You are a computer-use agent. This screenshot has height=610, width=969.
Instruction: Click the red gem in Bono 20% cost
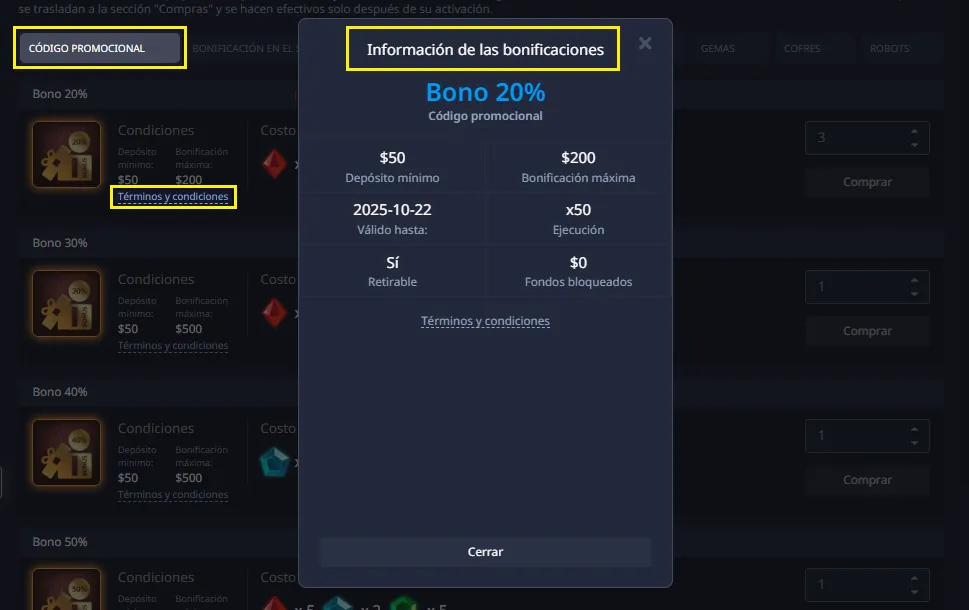[x=275, y=164]
